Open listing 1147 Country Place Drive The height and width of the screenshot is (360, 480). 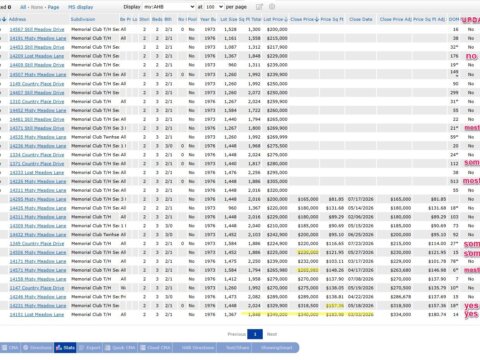pyautogui.click(x=37, y=288)
